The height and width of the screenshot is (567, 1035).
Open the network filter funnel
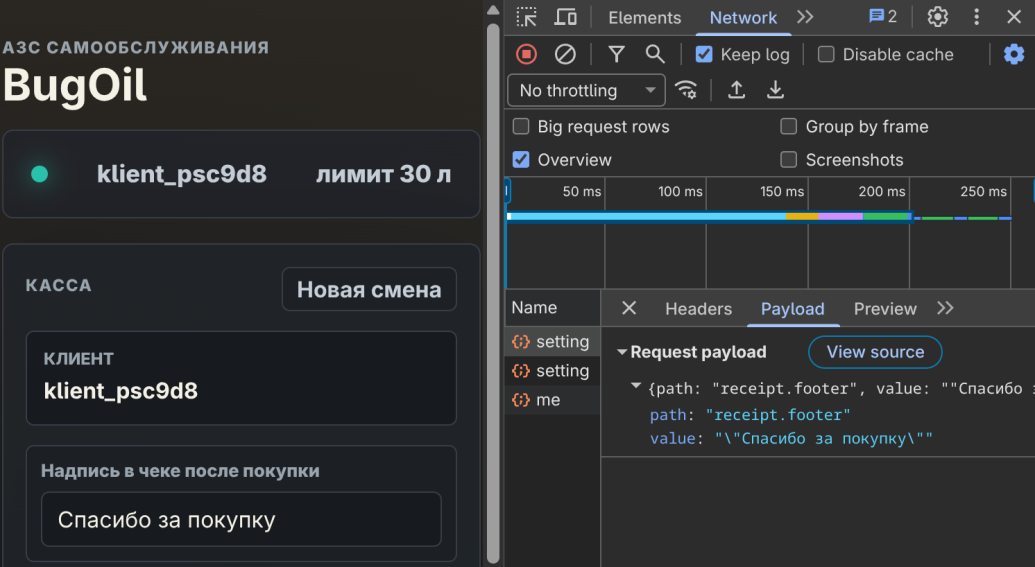(617, 54)
